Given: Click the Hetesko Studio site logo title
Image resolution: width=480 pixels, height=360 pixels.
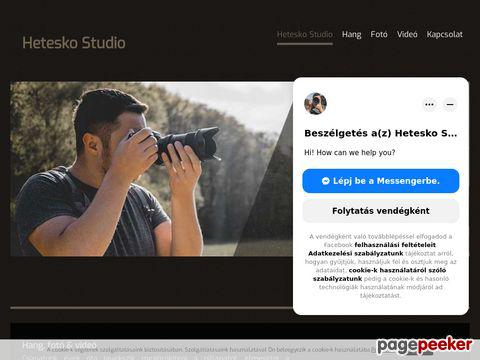Looking at the screenshot, I should pyautogui.click(x=74, y=43).
